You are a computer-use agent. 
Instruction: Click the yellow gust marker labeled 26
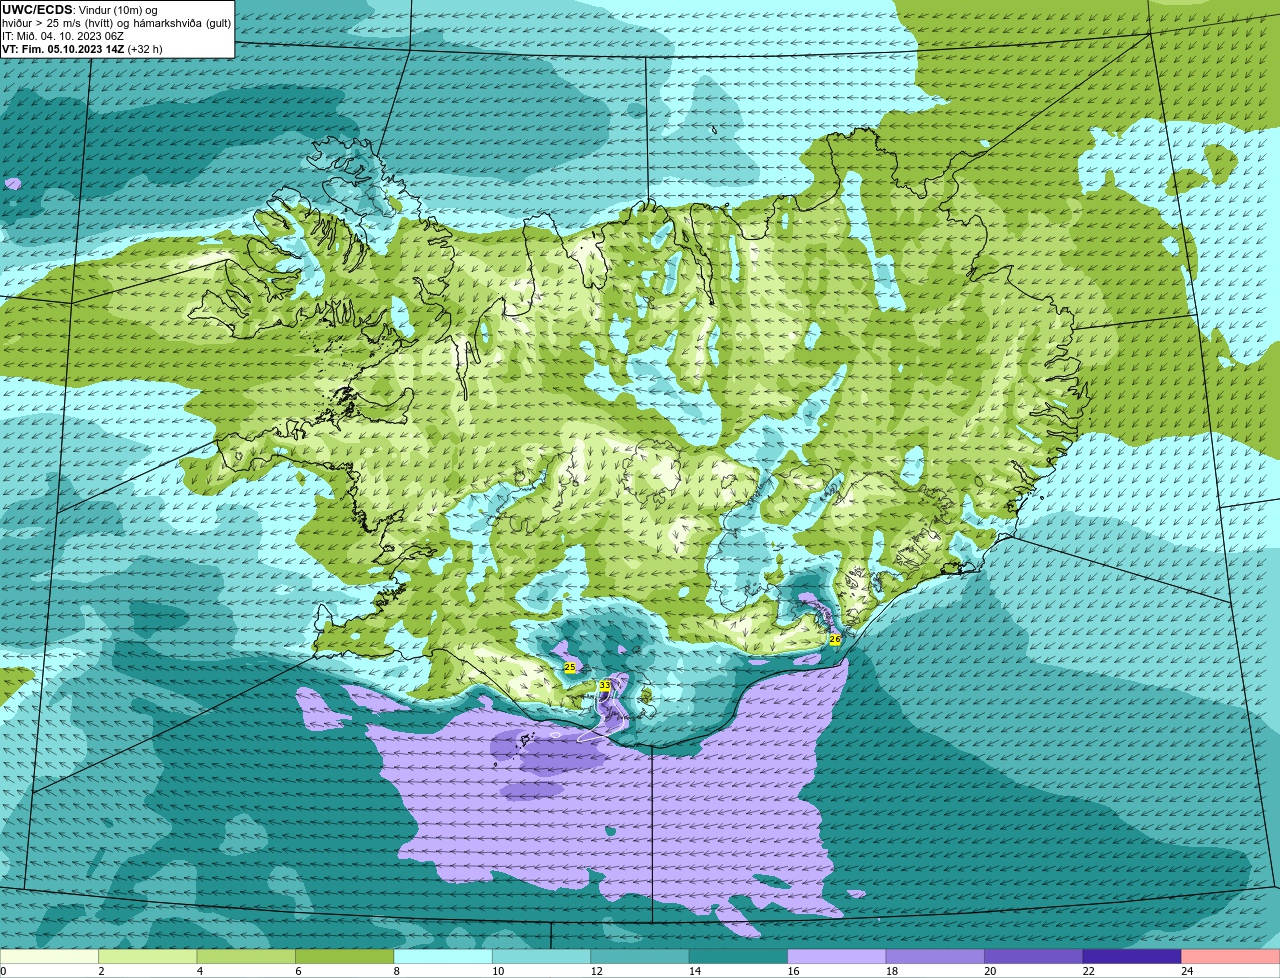[x=835, y=639]
